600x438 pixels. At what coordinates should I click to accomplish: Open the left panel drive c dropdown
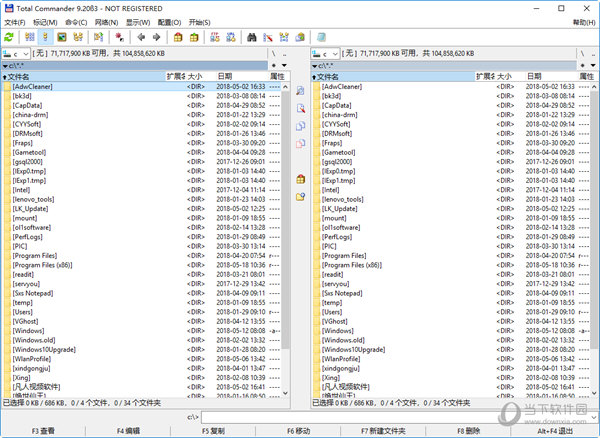click(x=16, y=54)
